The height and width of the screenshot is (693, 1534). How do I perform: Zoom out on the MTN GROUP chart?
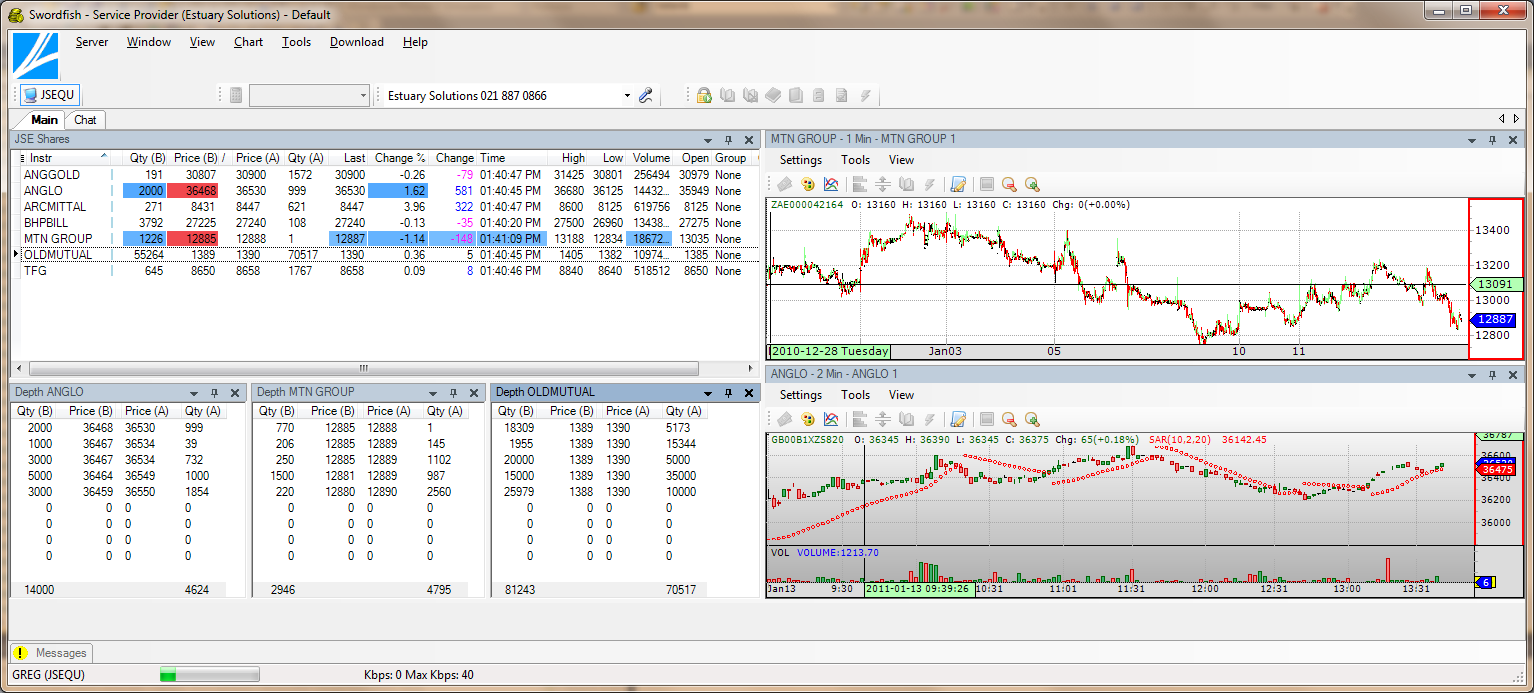(x=1009, y=184)
